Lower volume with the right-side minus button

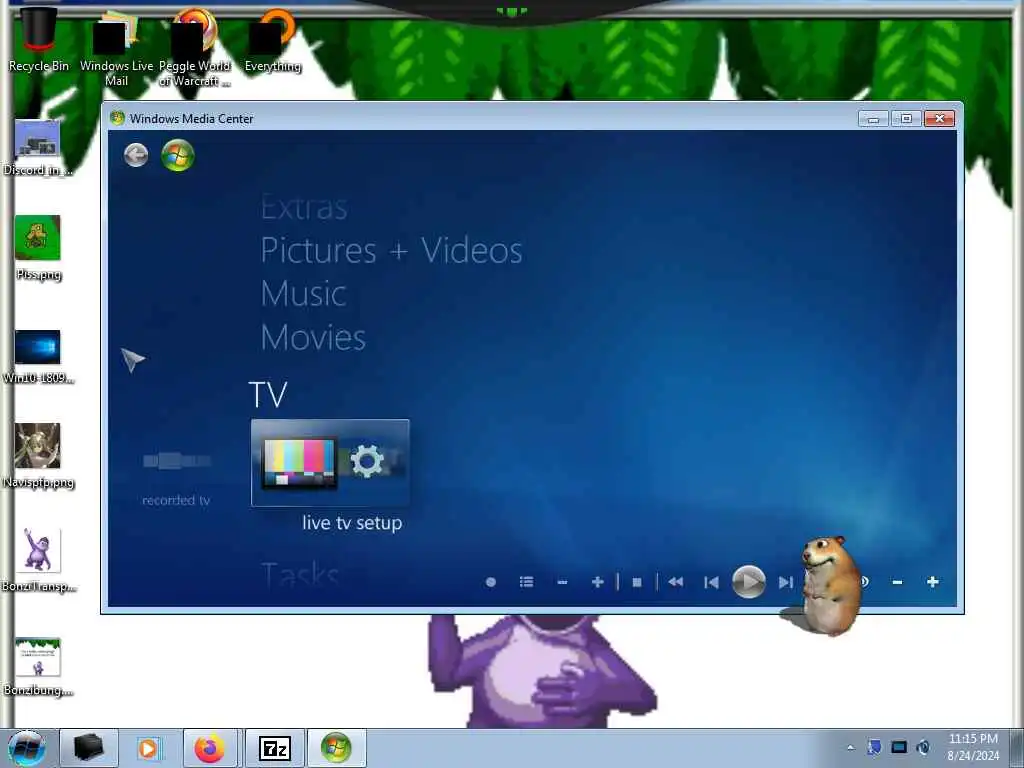897,582
